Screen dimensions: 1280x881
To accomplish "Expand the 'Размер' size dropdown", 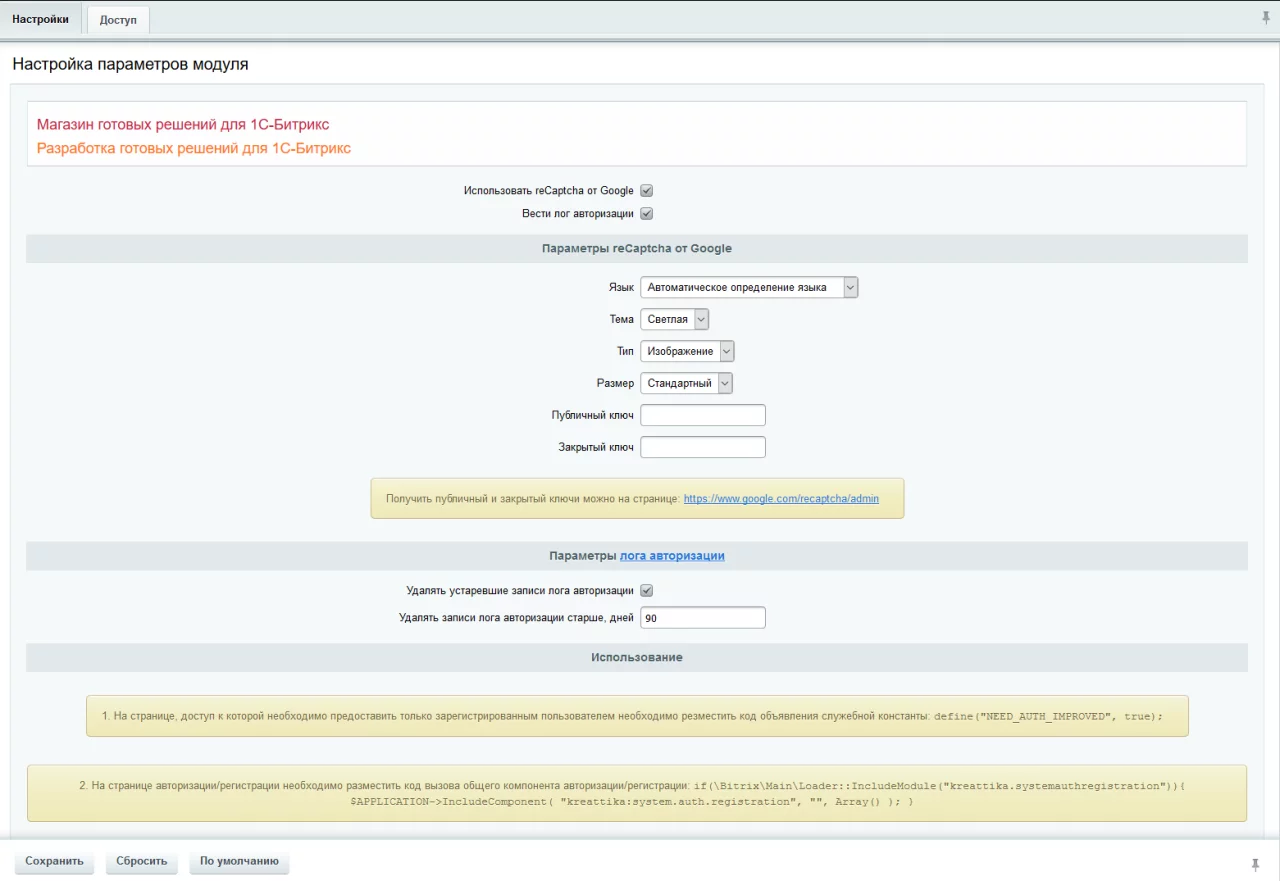I will click(686, 384).
